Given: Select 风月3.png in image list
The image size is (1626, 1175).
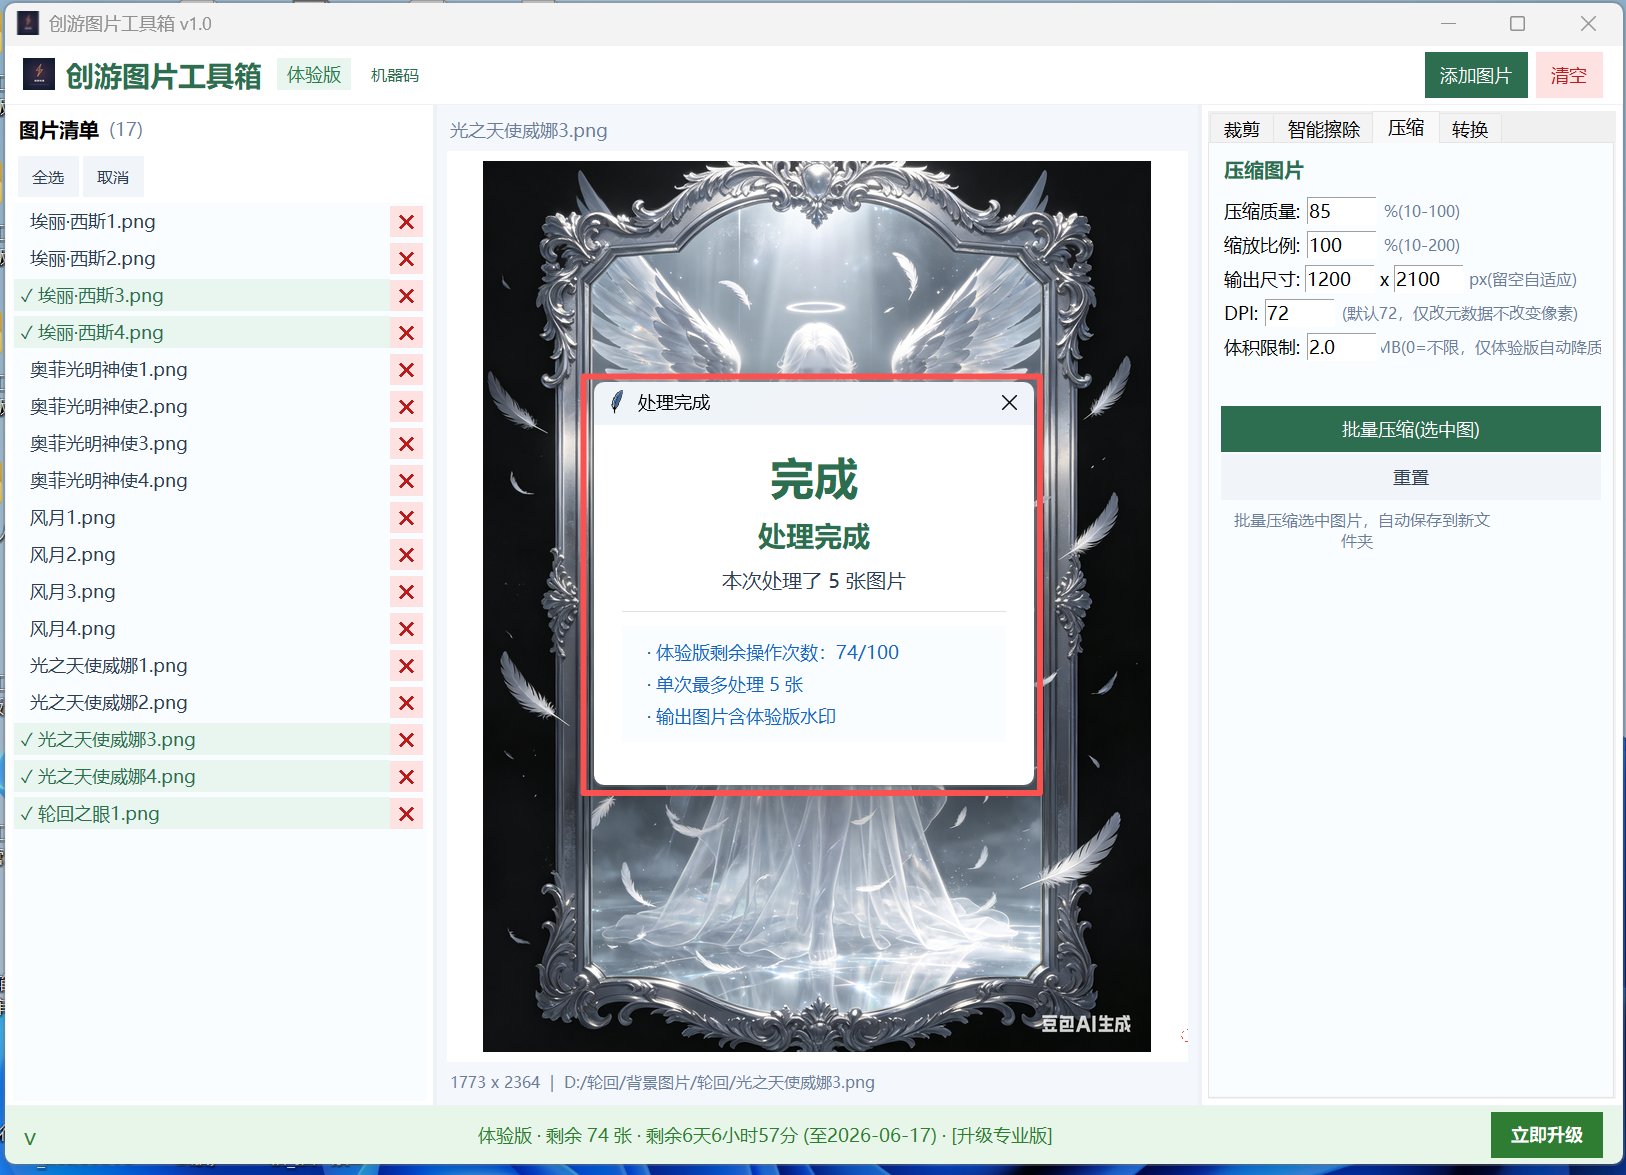Looking at the screenshot, I should click(202, 592).
